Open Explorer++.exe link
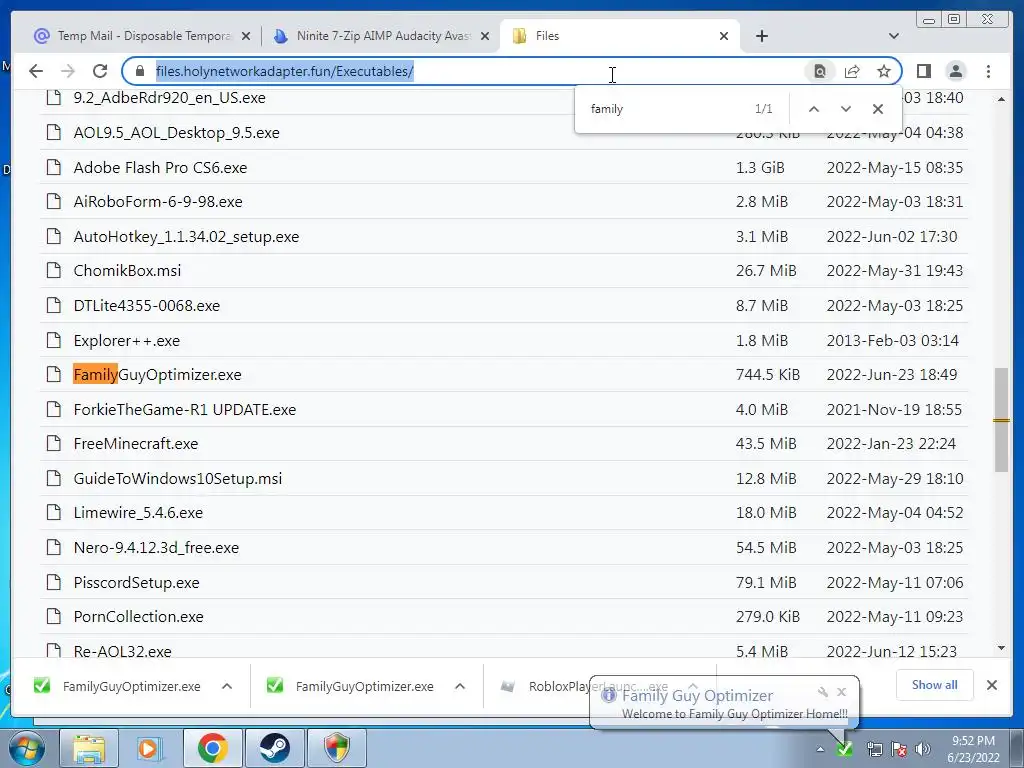 click(x=126, y=340)
